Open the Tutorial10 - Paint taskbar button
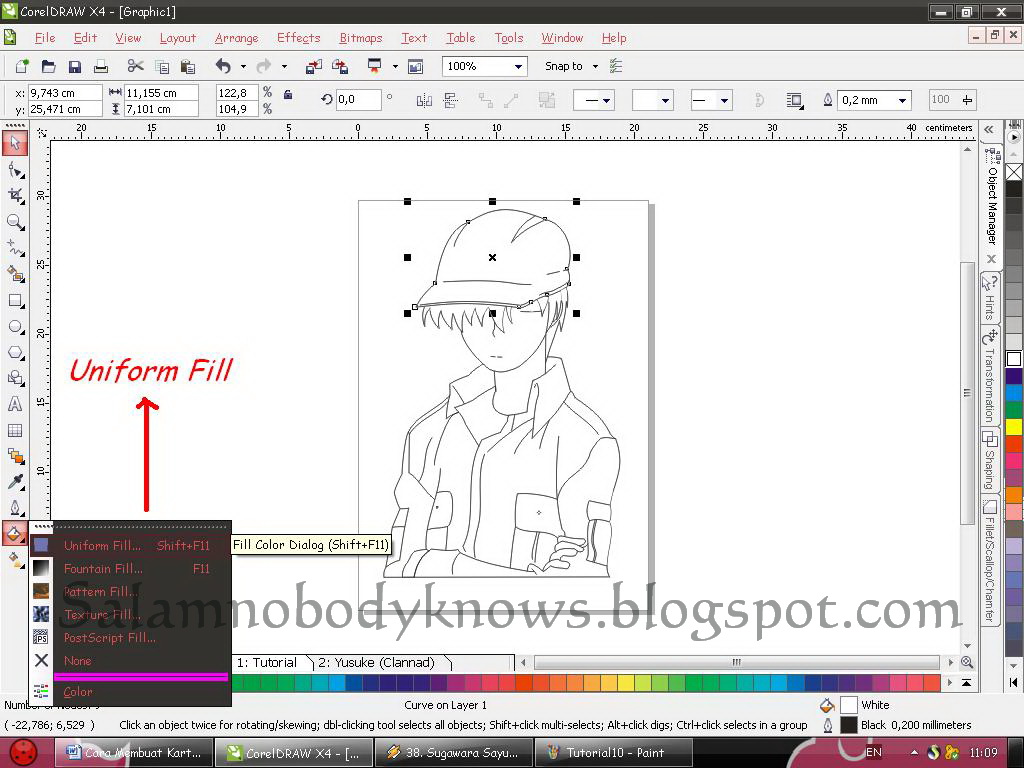The width and height of the screenshot is (1024, 768). tap(614, 753)
